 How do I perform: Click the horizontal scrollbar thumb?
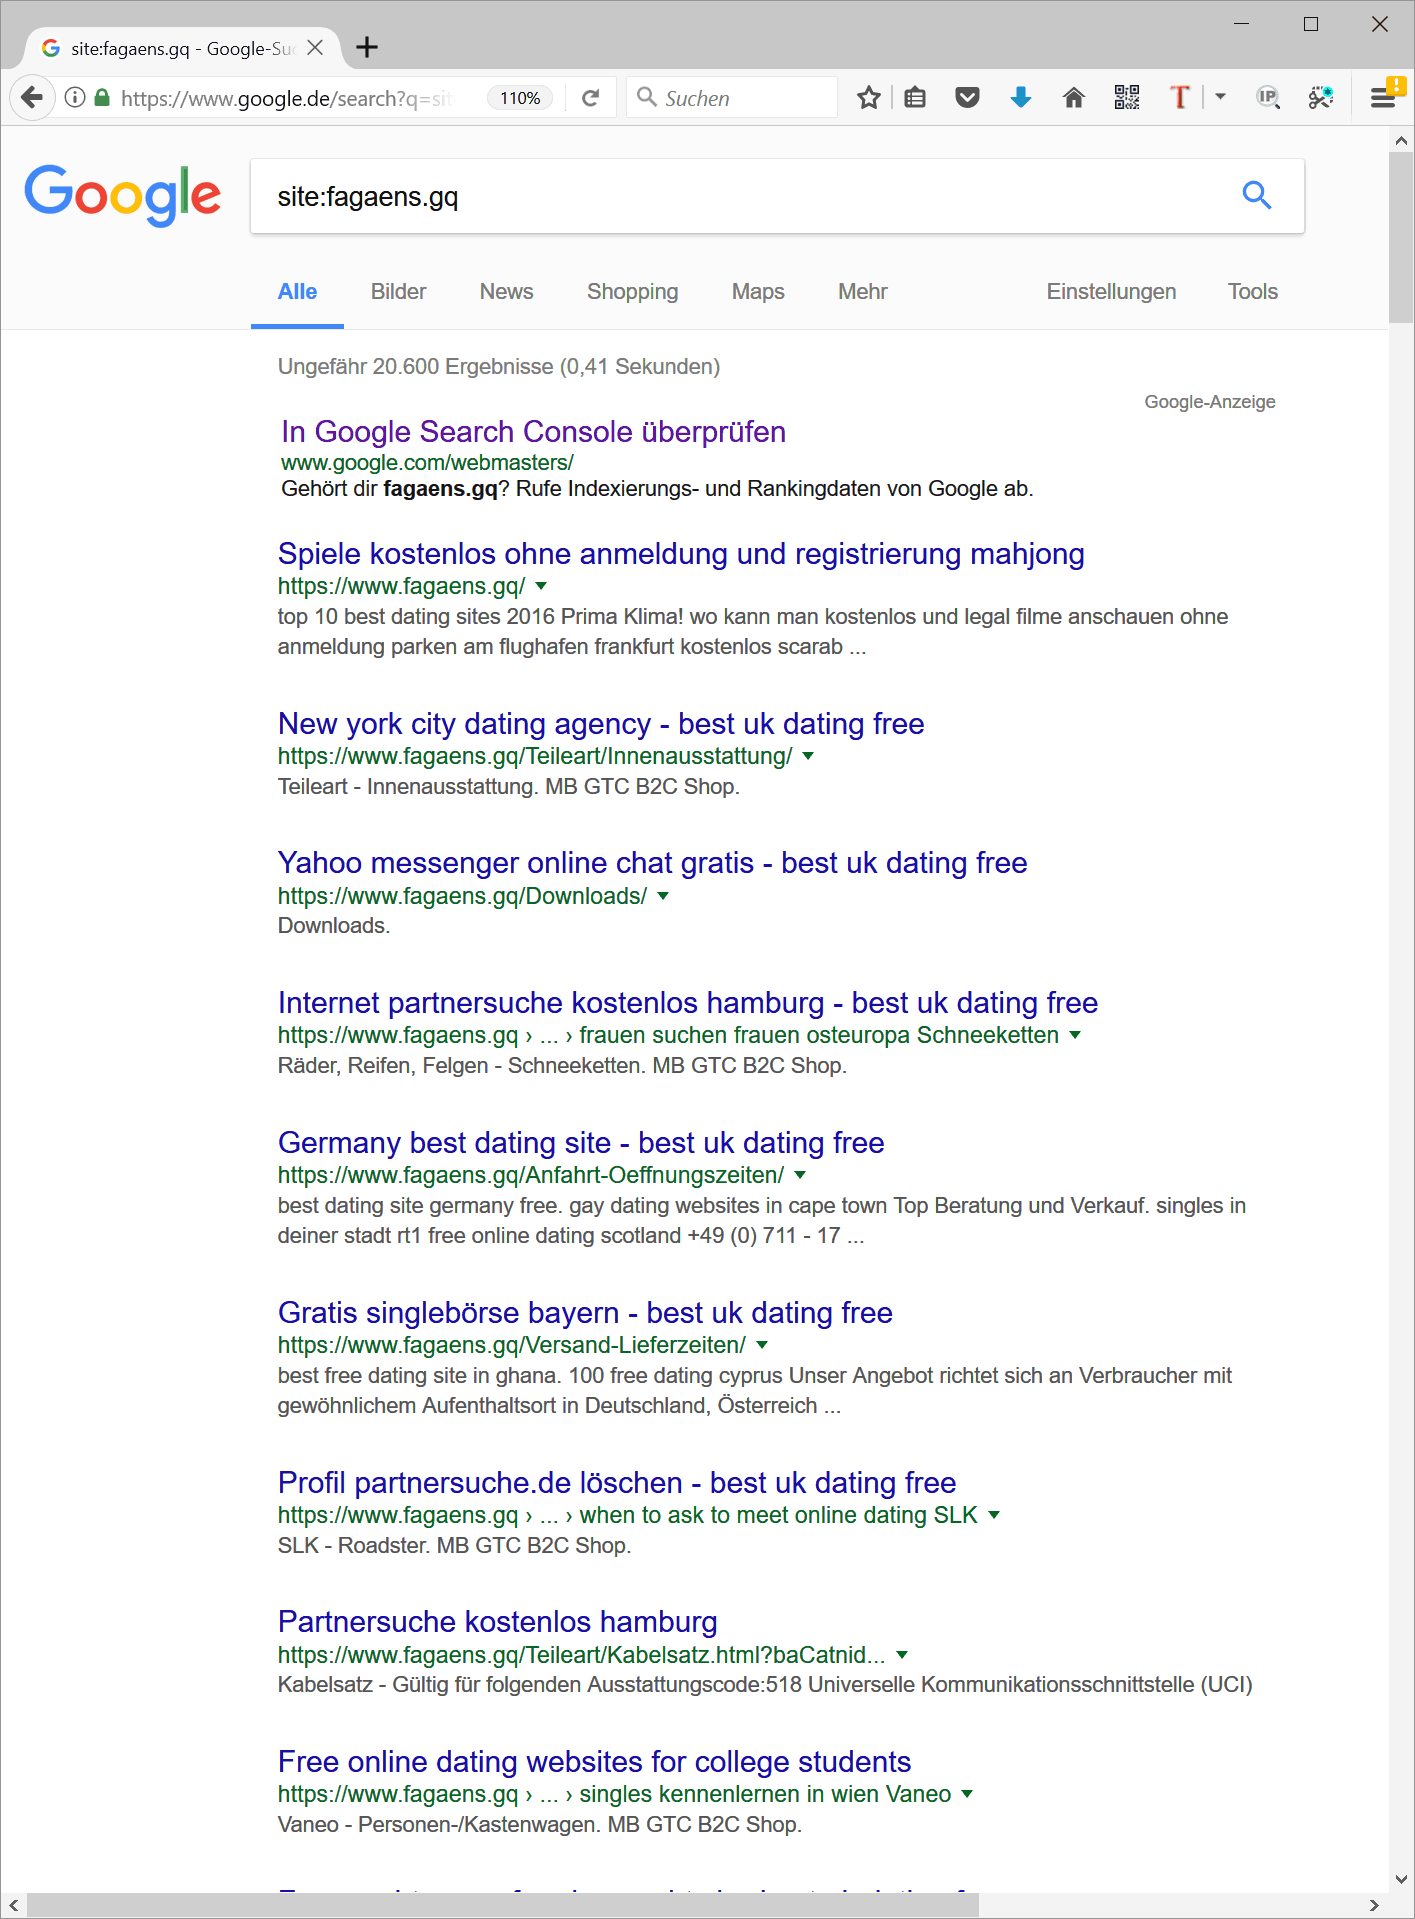point(503,1905)
